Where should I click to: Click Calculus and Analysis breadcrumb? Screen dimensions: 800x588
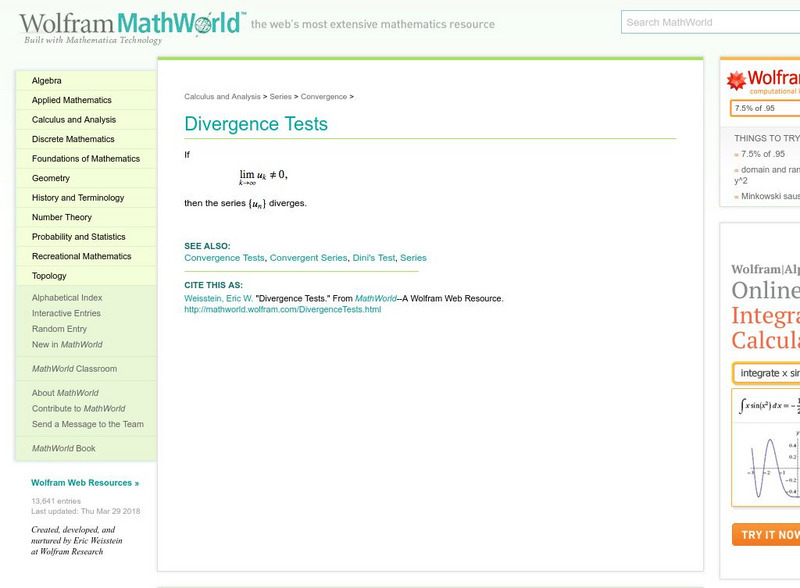pos(222,96)
